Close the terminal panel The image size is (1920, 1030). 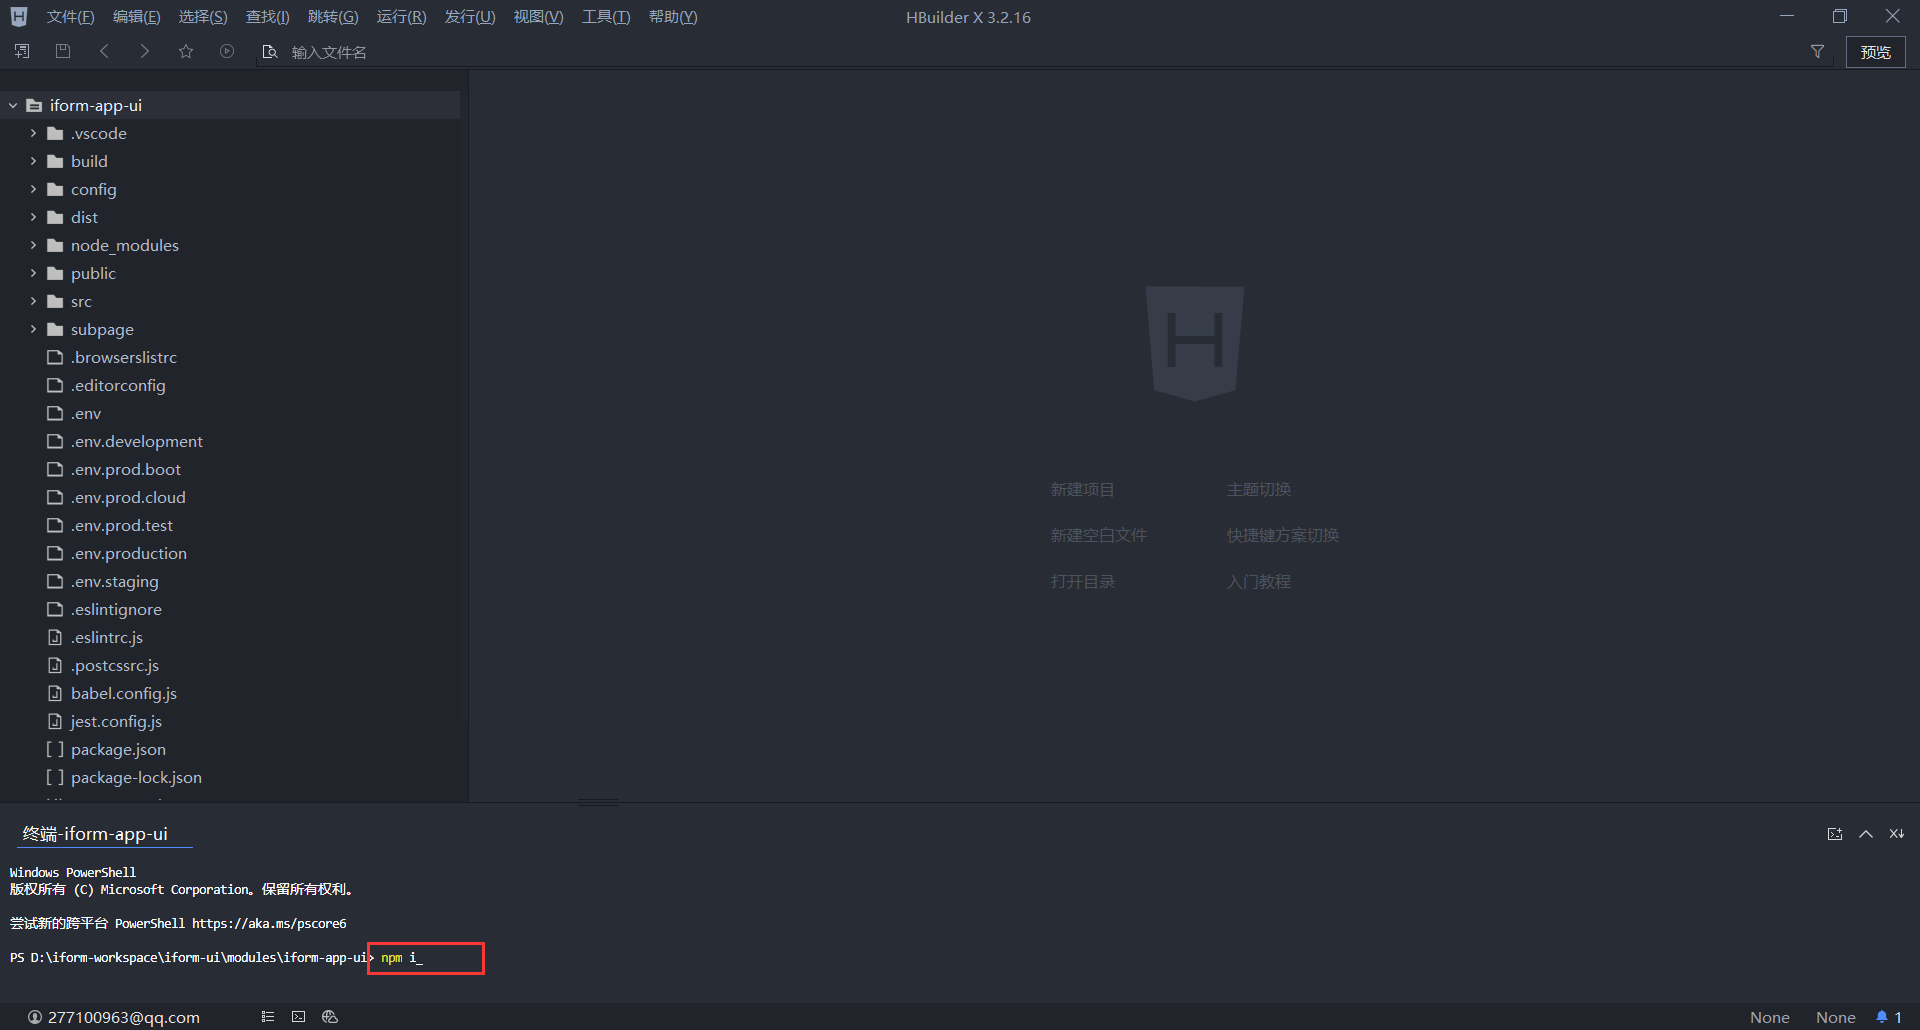[x=1896, y=834]
